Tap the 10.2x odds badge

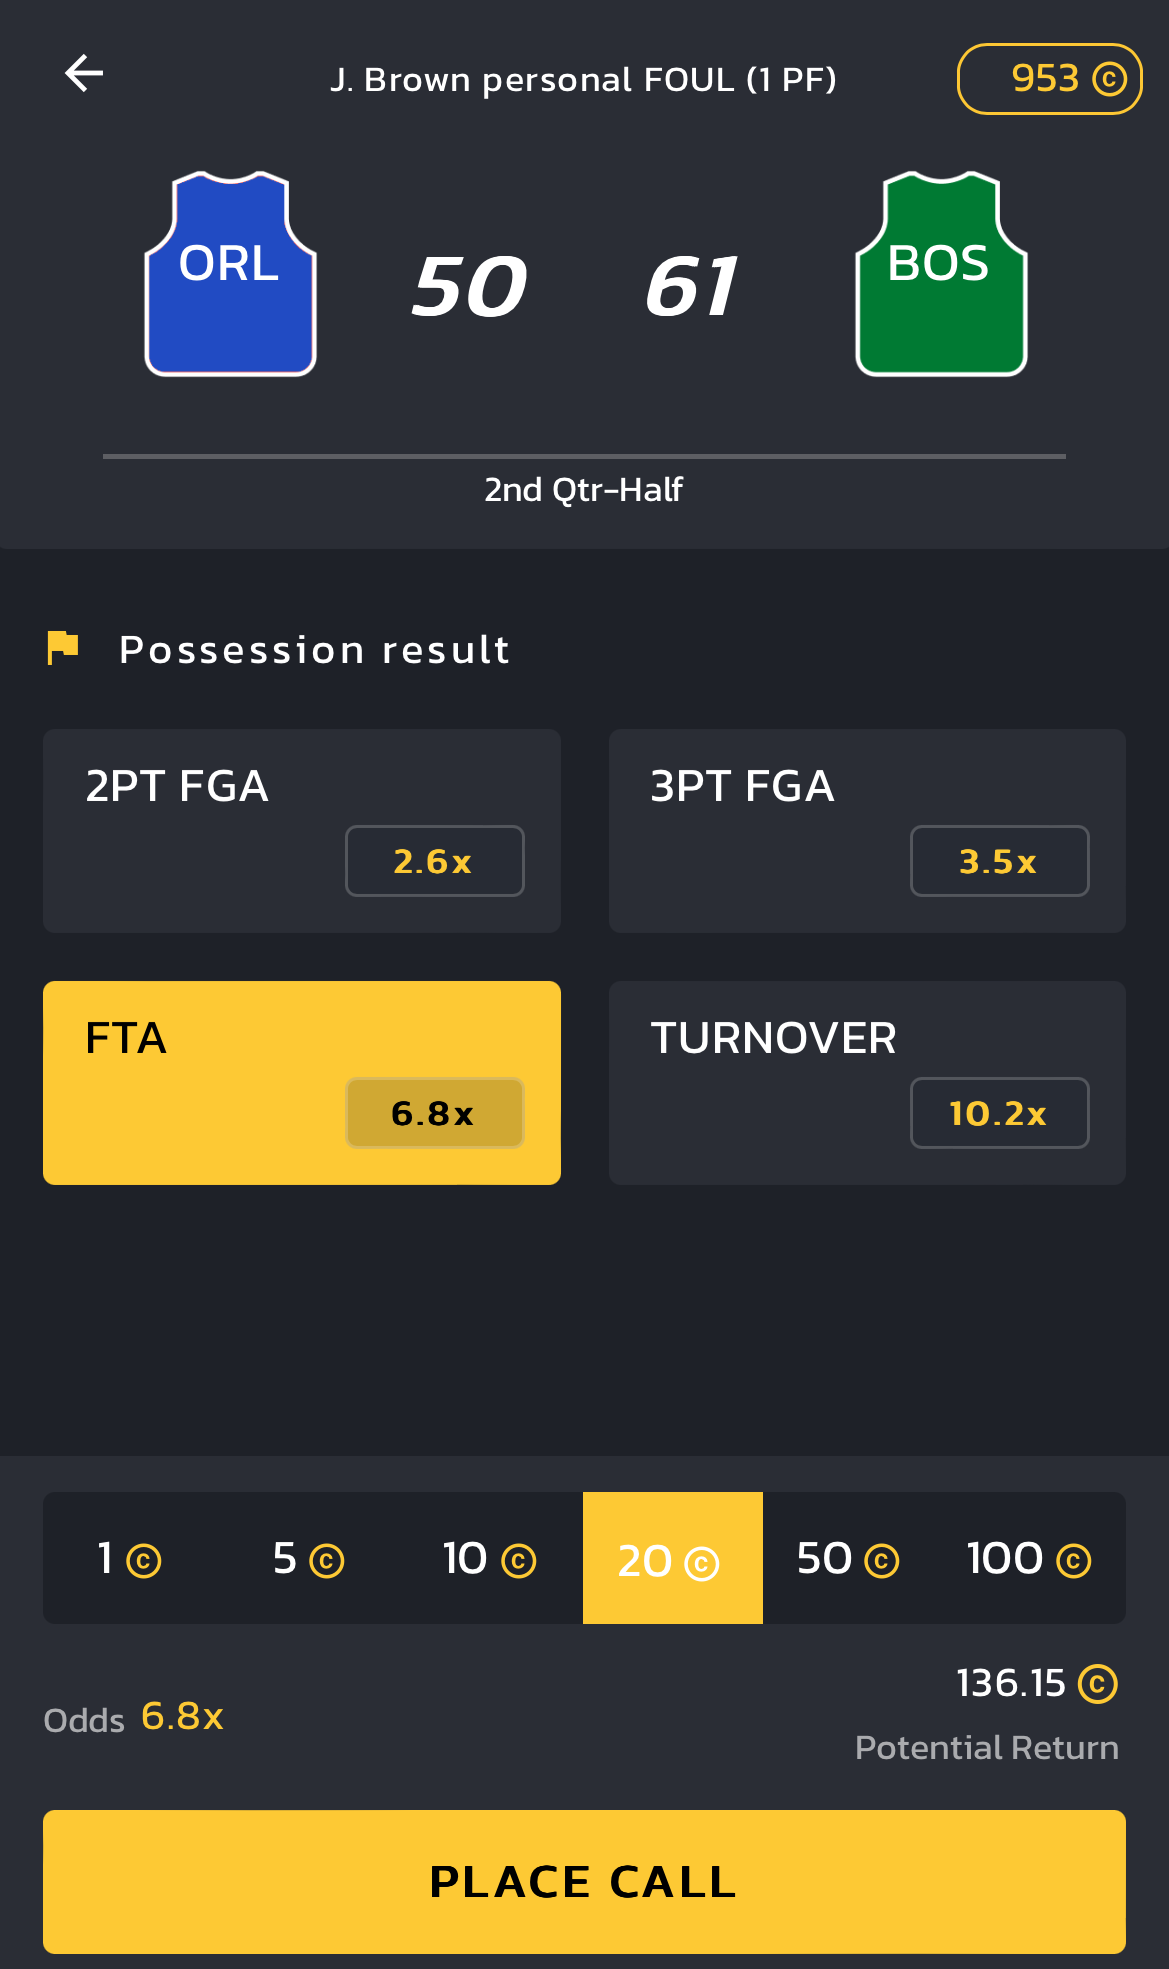pos(999,1113)
